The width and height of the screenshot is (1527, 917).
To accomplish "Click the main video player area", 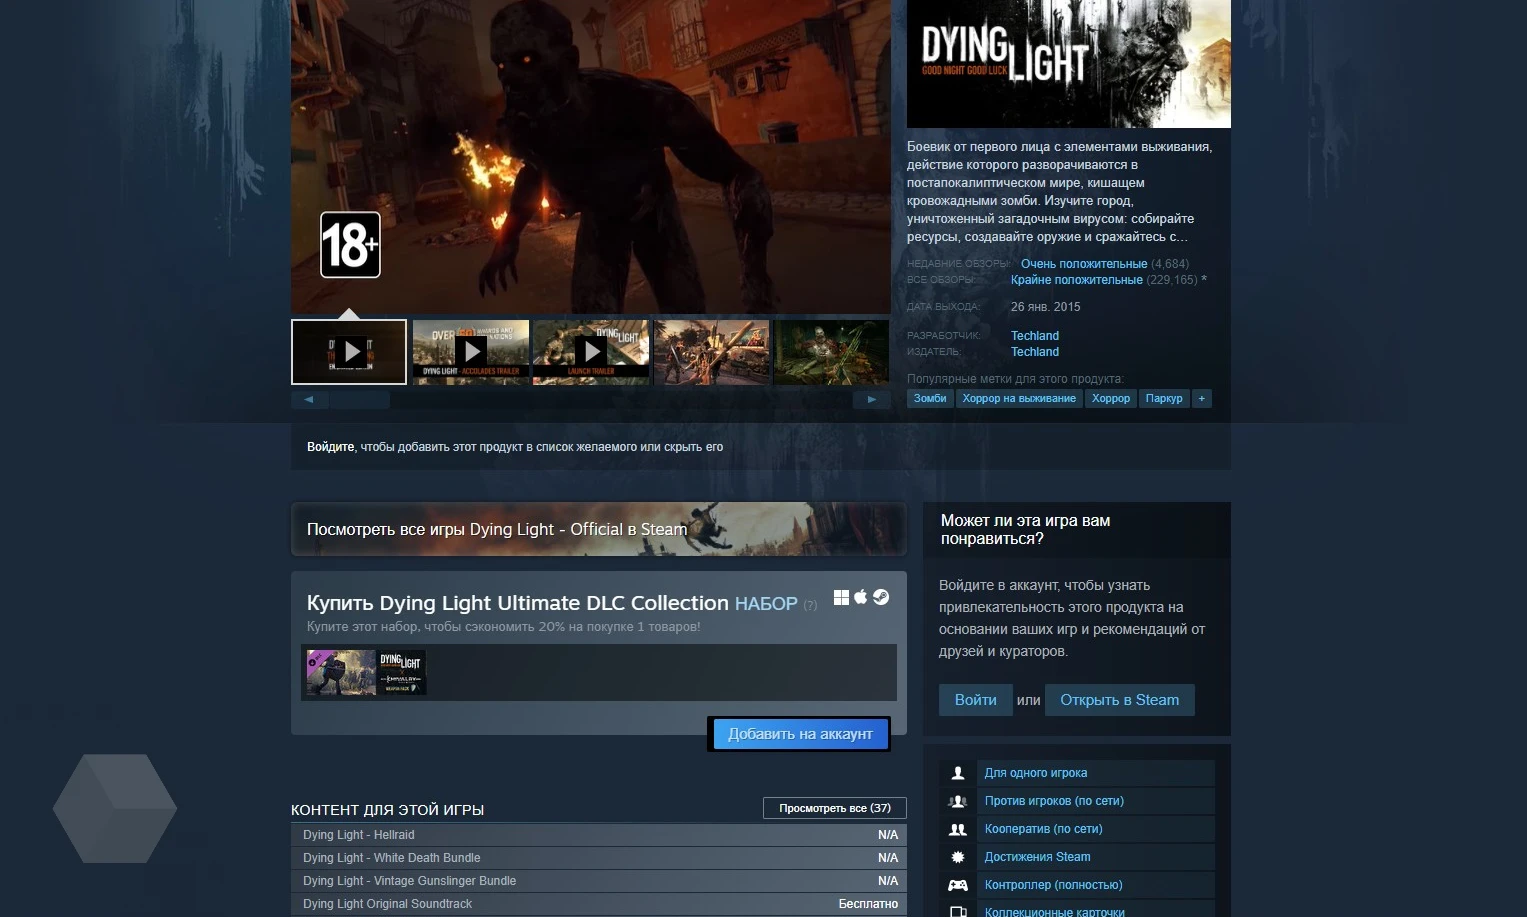I will pos(591,156).
